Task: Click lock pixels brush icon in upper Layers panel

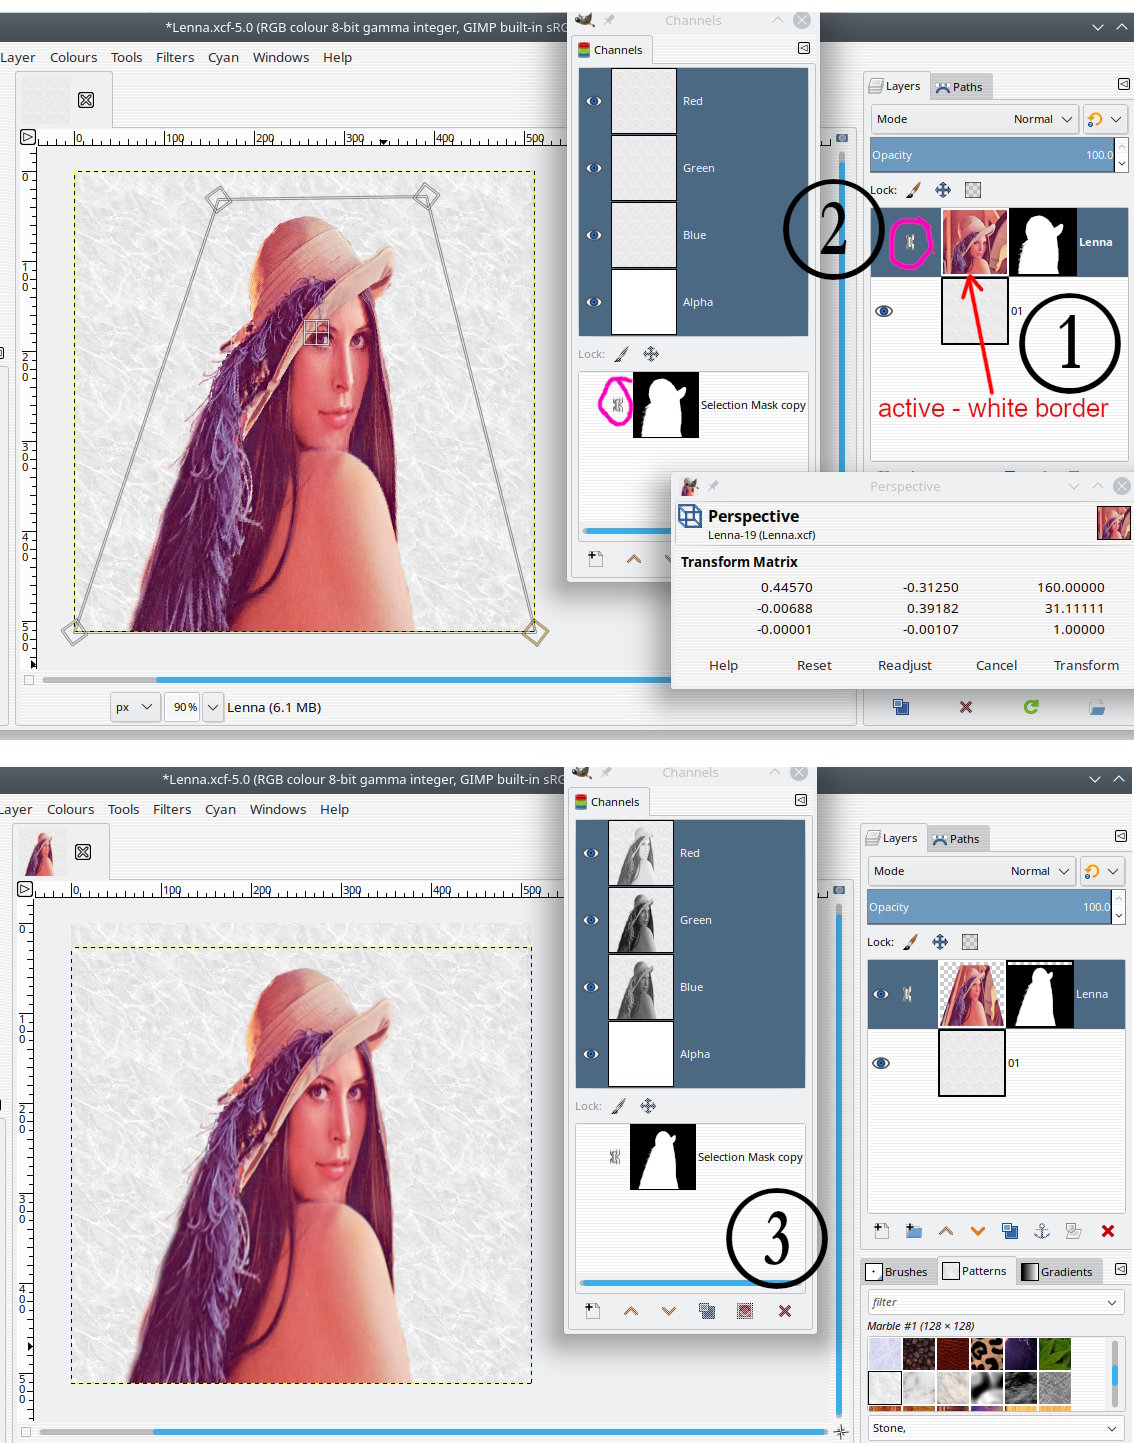Action: tap(913, 190)
